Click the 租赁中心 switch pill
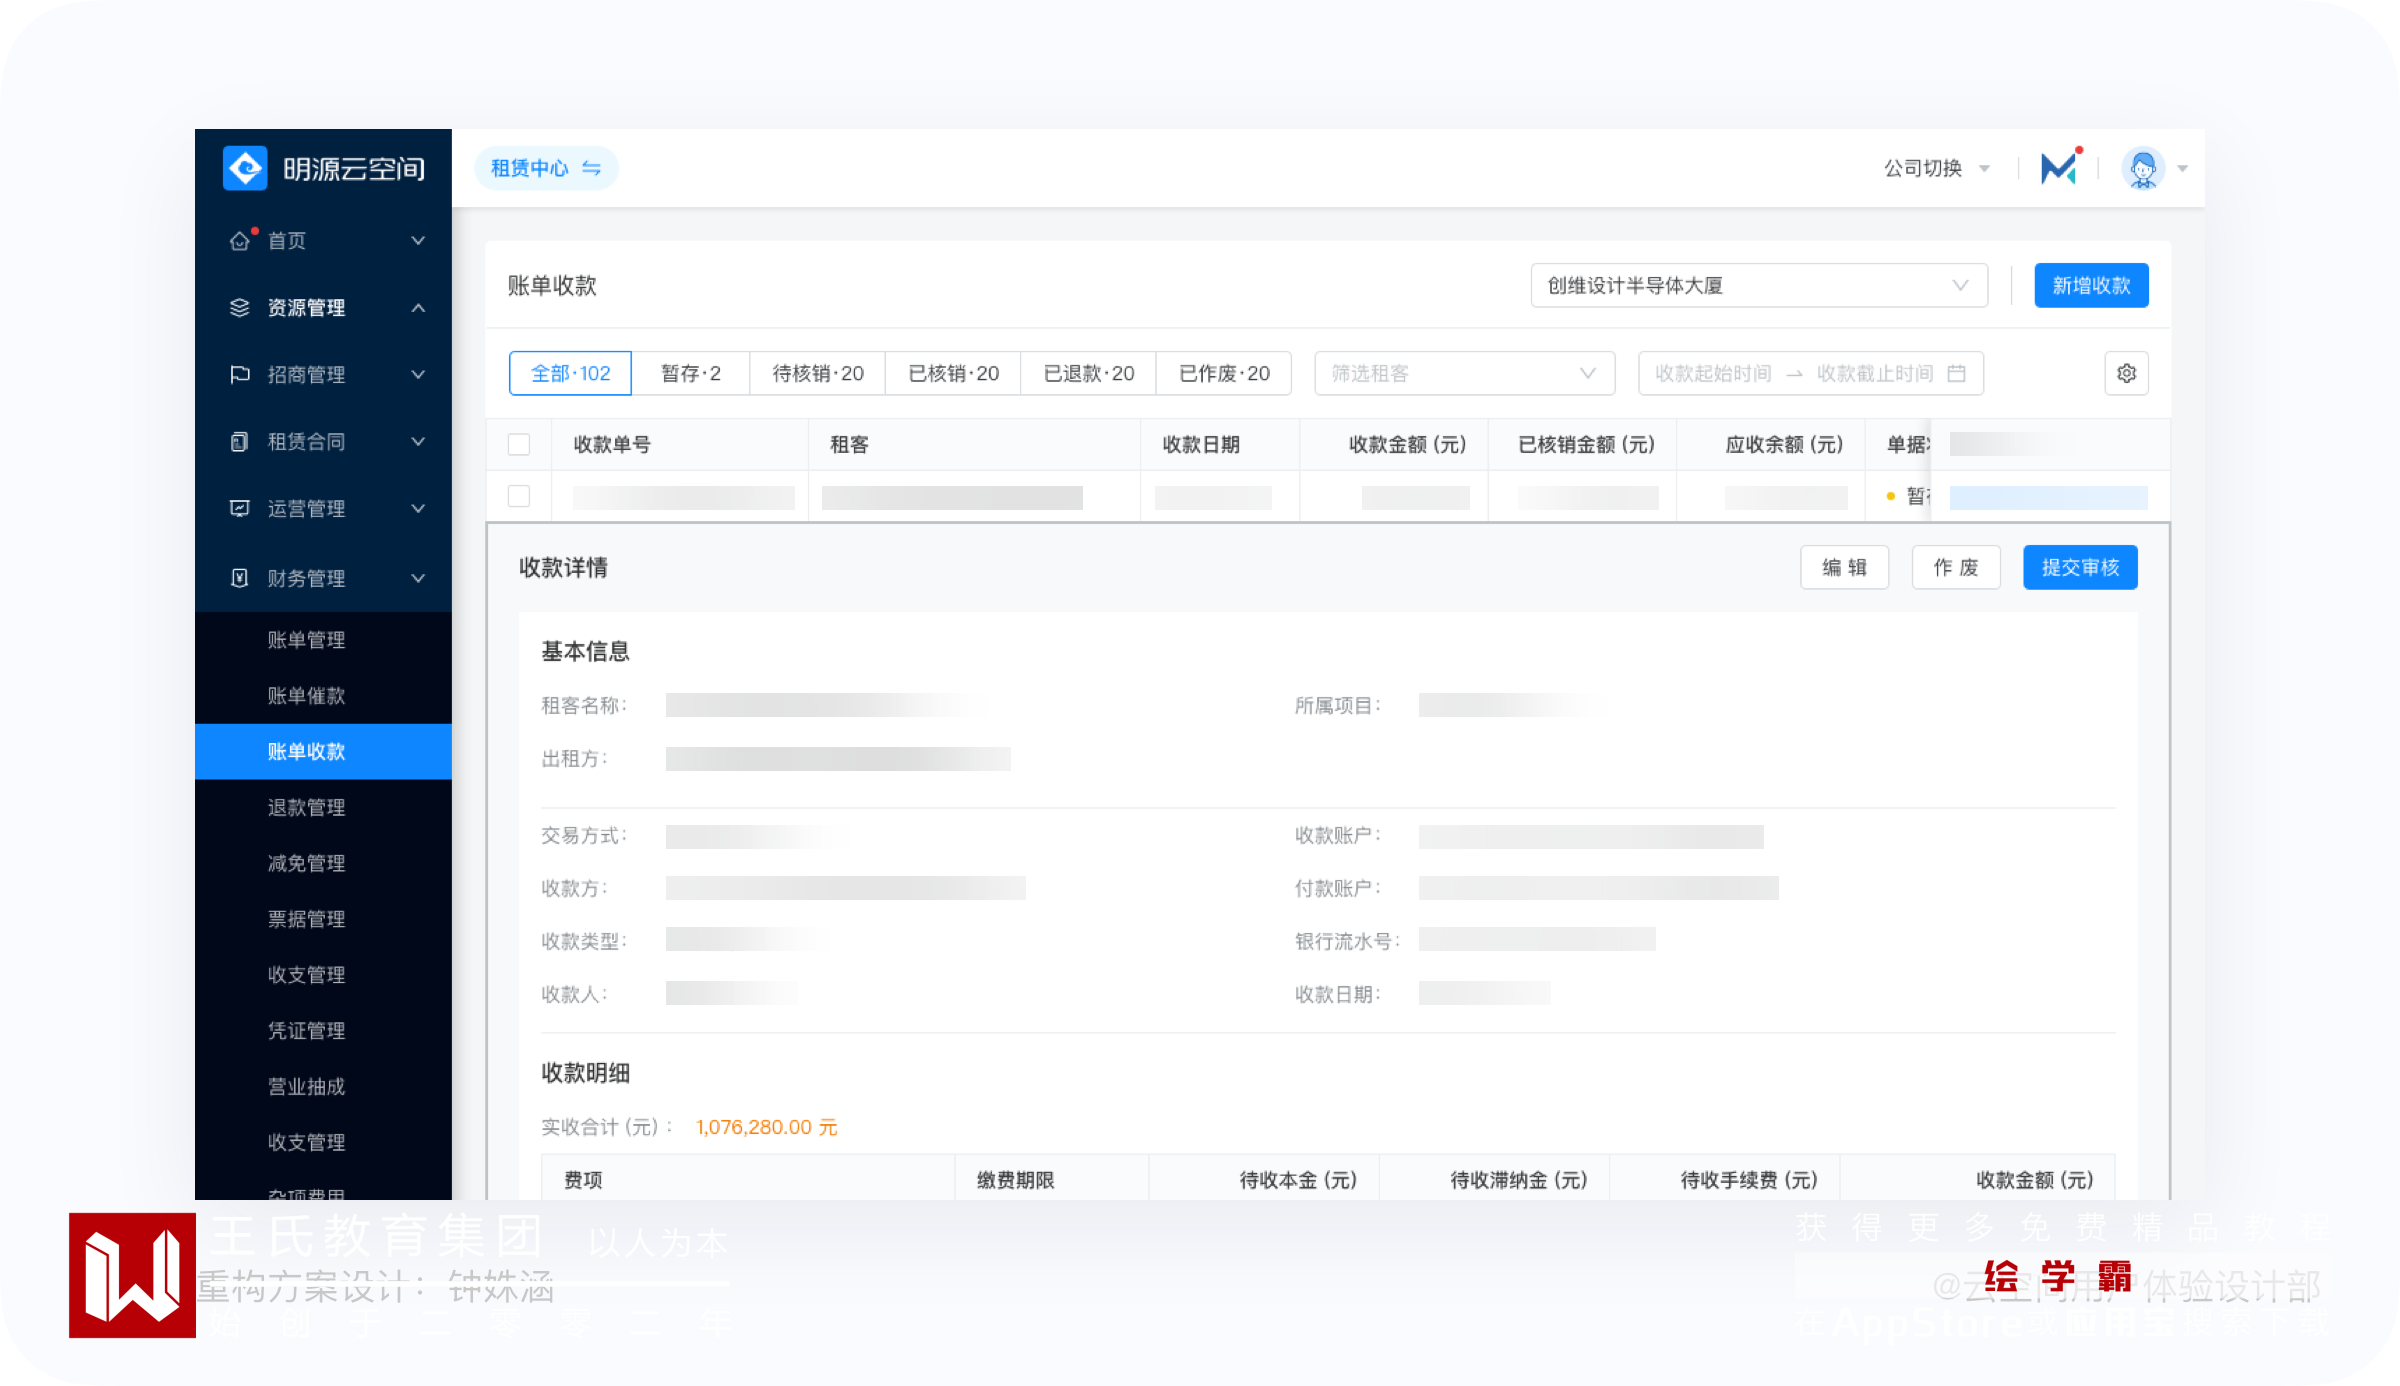 (x=545, y=168)
